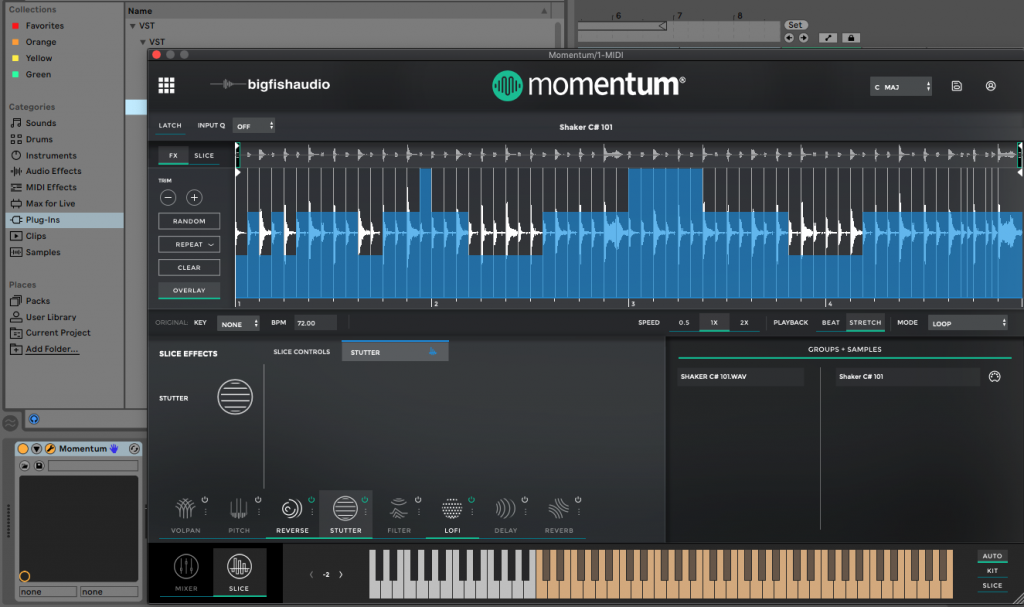Open the account profile icon
The width and height of the screenshot is (1024, 607).
tap(991, 86)
